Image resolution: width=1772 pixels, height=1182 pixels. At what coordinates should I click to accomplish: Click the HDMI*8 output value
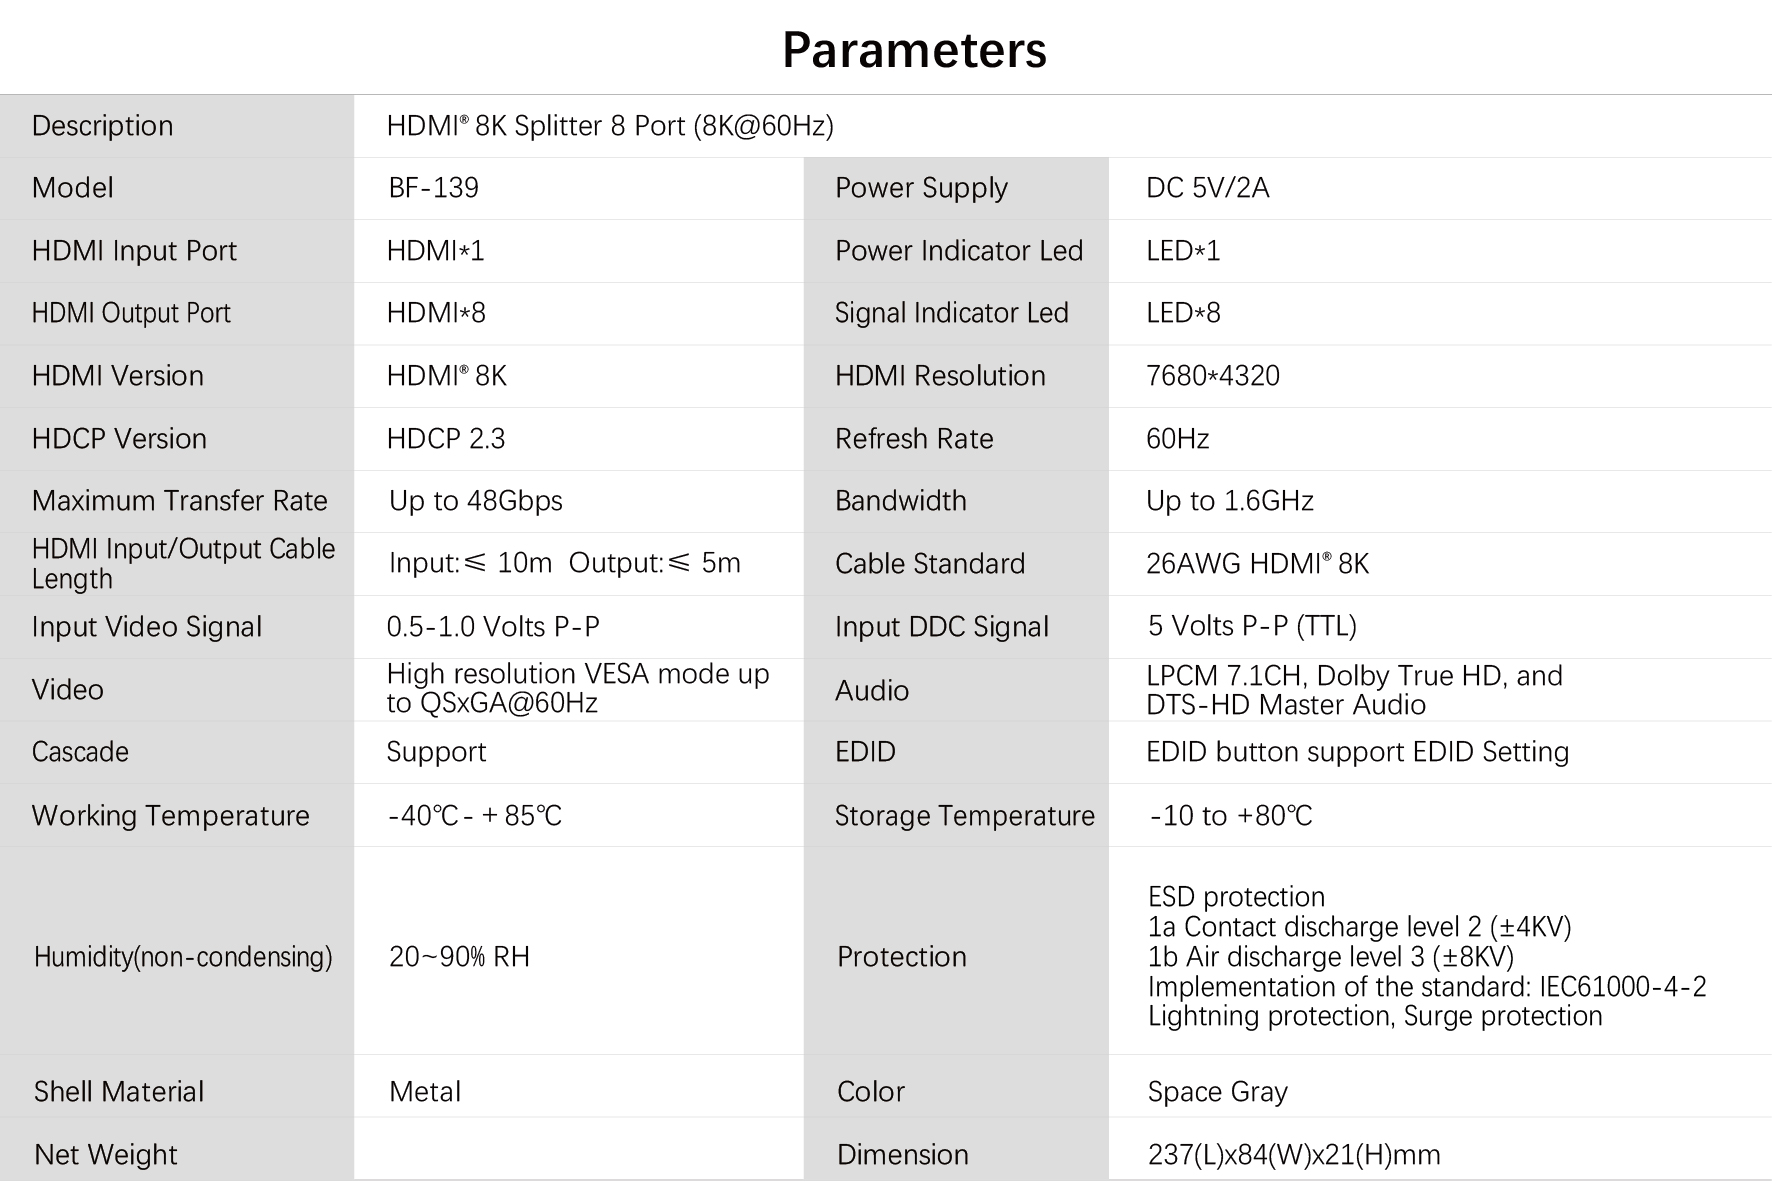pyautogui.click(x=436, y=313)
